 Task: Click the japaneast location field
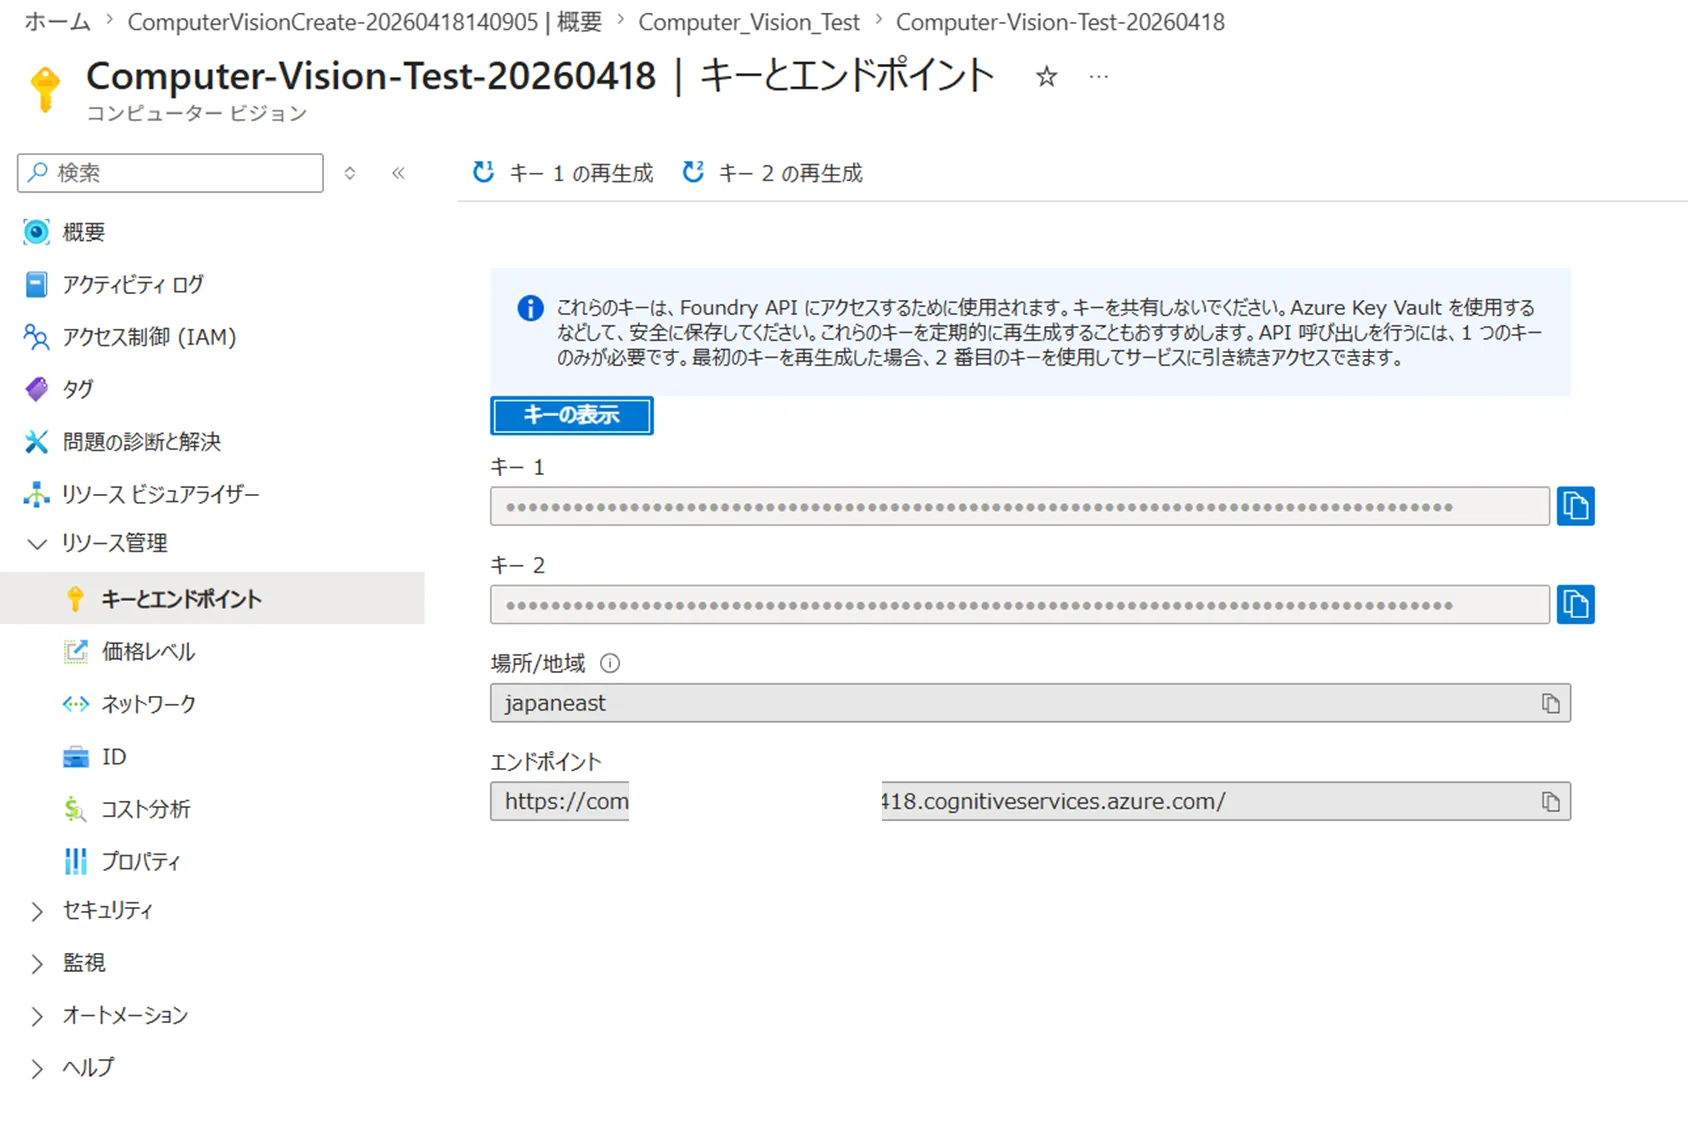1030,703
